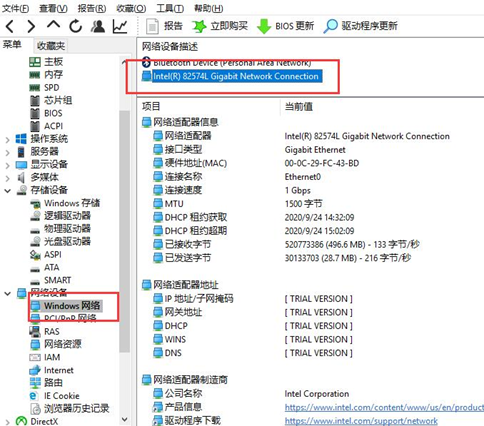Switch to the 收藏夹 tab
Screen dimensions: 484x426
(51, 46)
